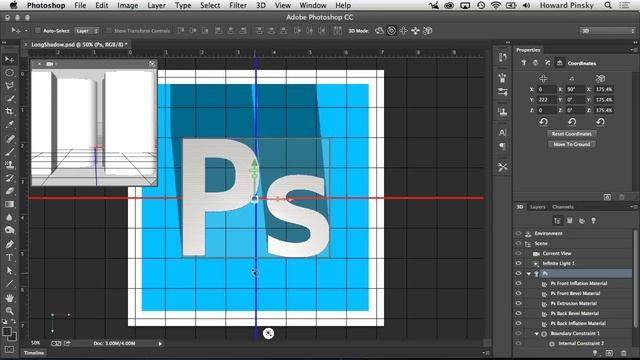Open the status bar info arrow
Image resolution: width=640 pixels, height=360 pixels.
pyautogui.click(x=160, y=344)
